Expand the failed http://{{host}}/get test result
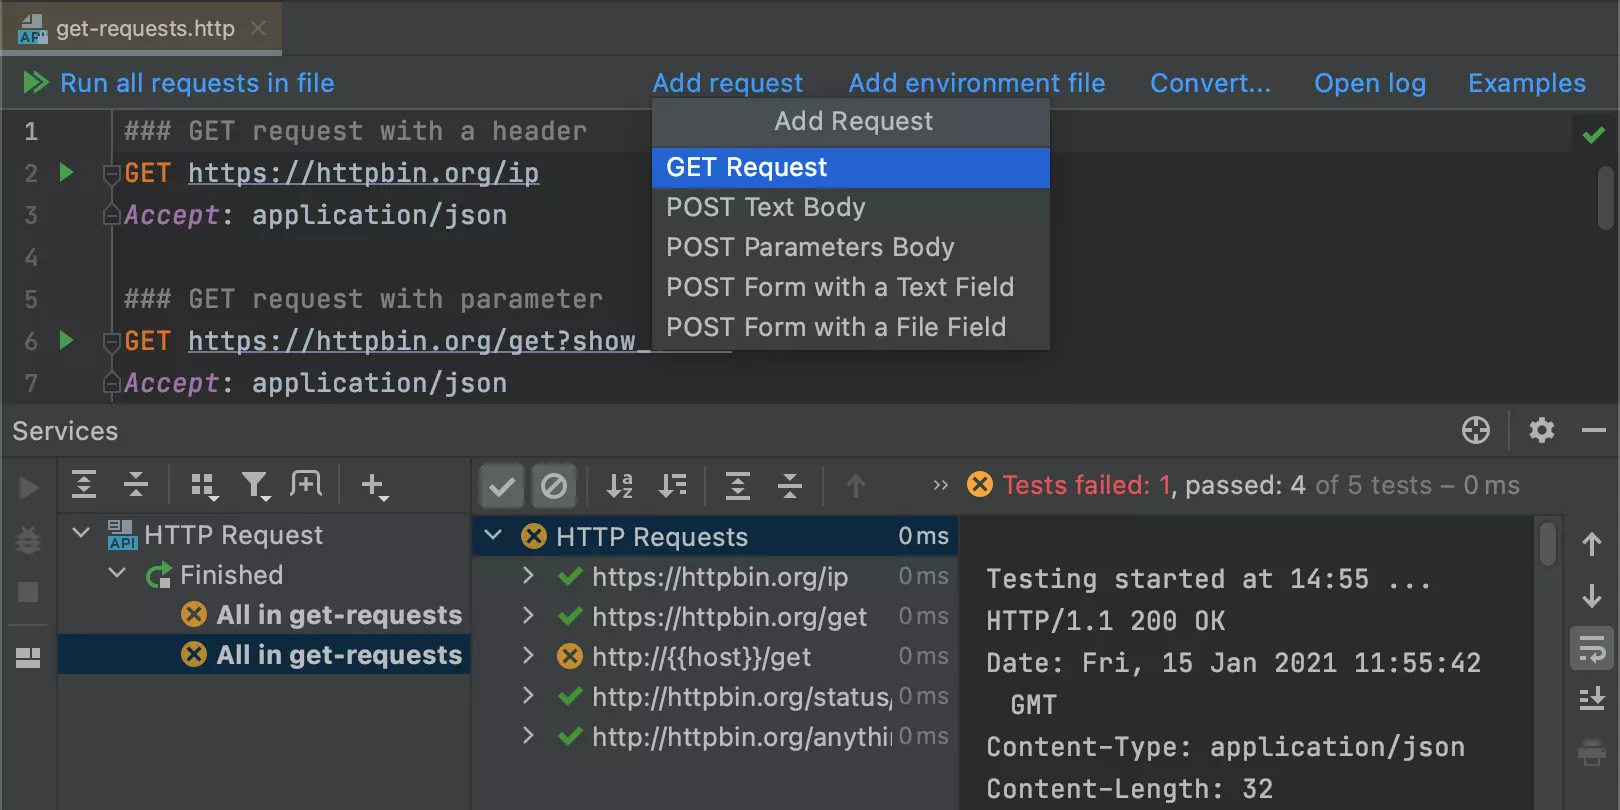Image resolution: width=1620 pixels, height=810 pixels. pyautogui.click(x=528, y=656)
